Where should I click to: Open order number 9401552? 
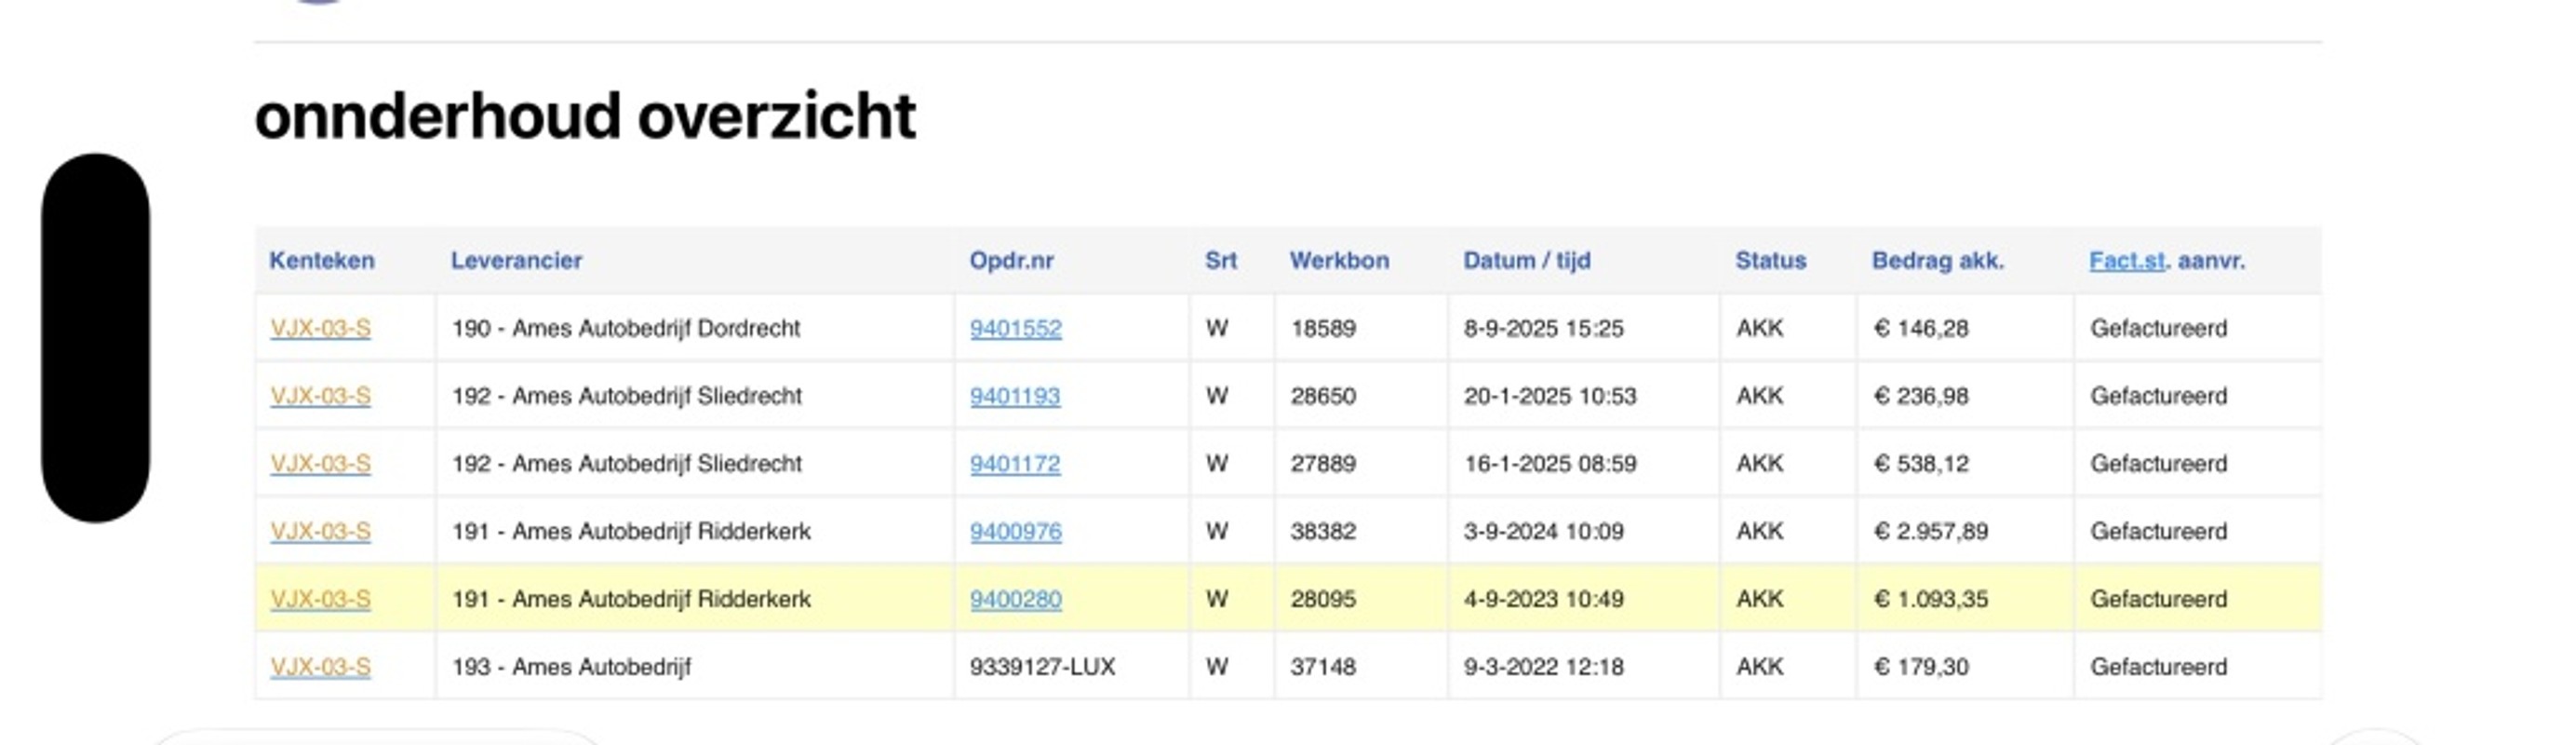point(1015,328)
